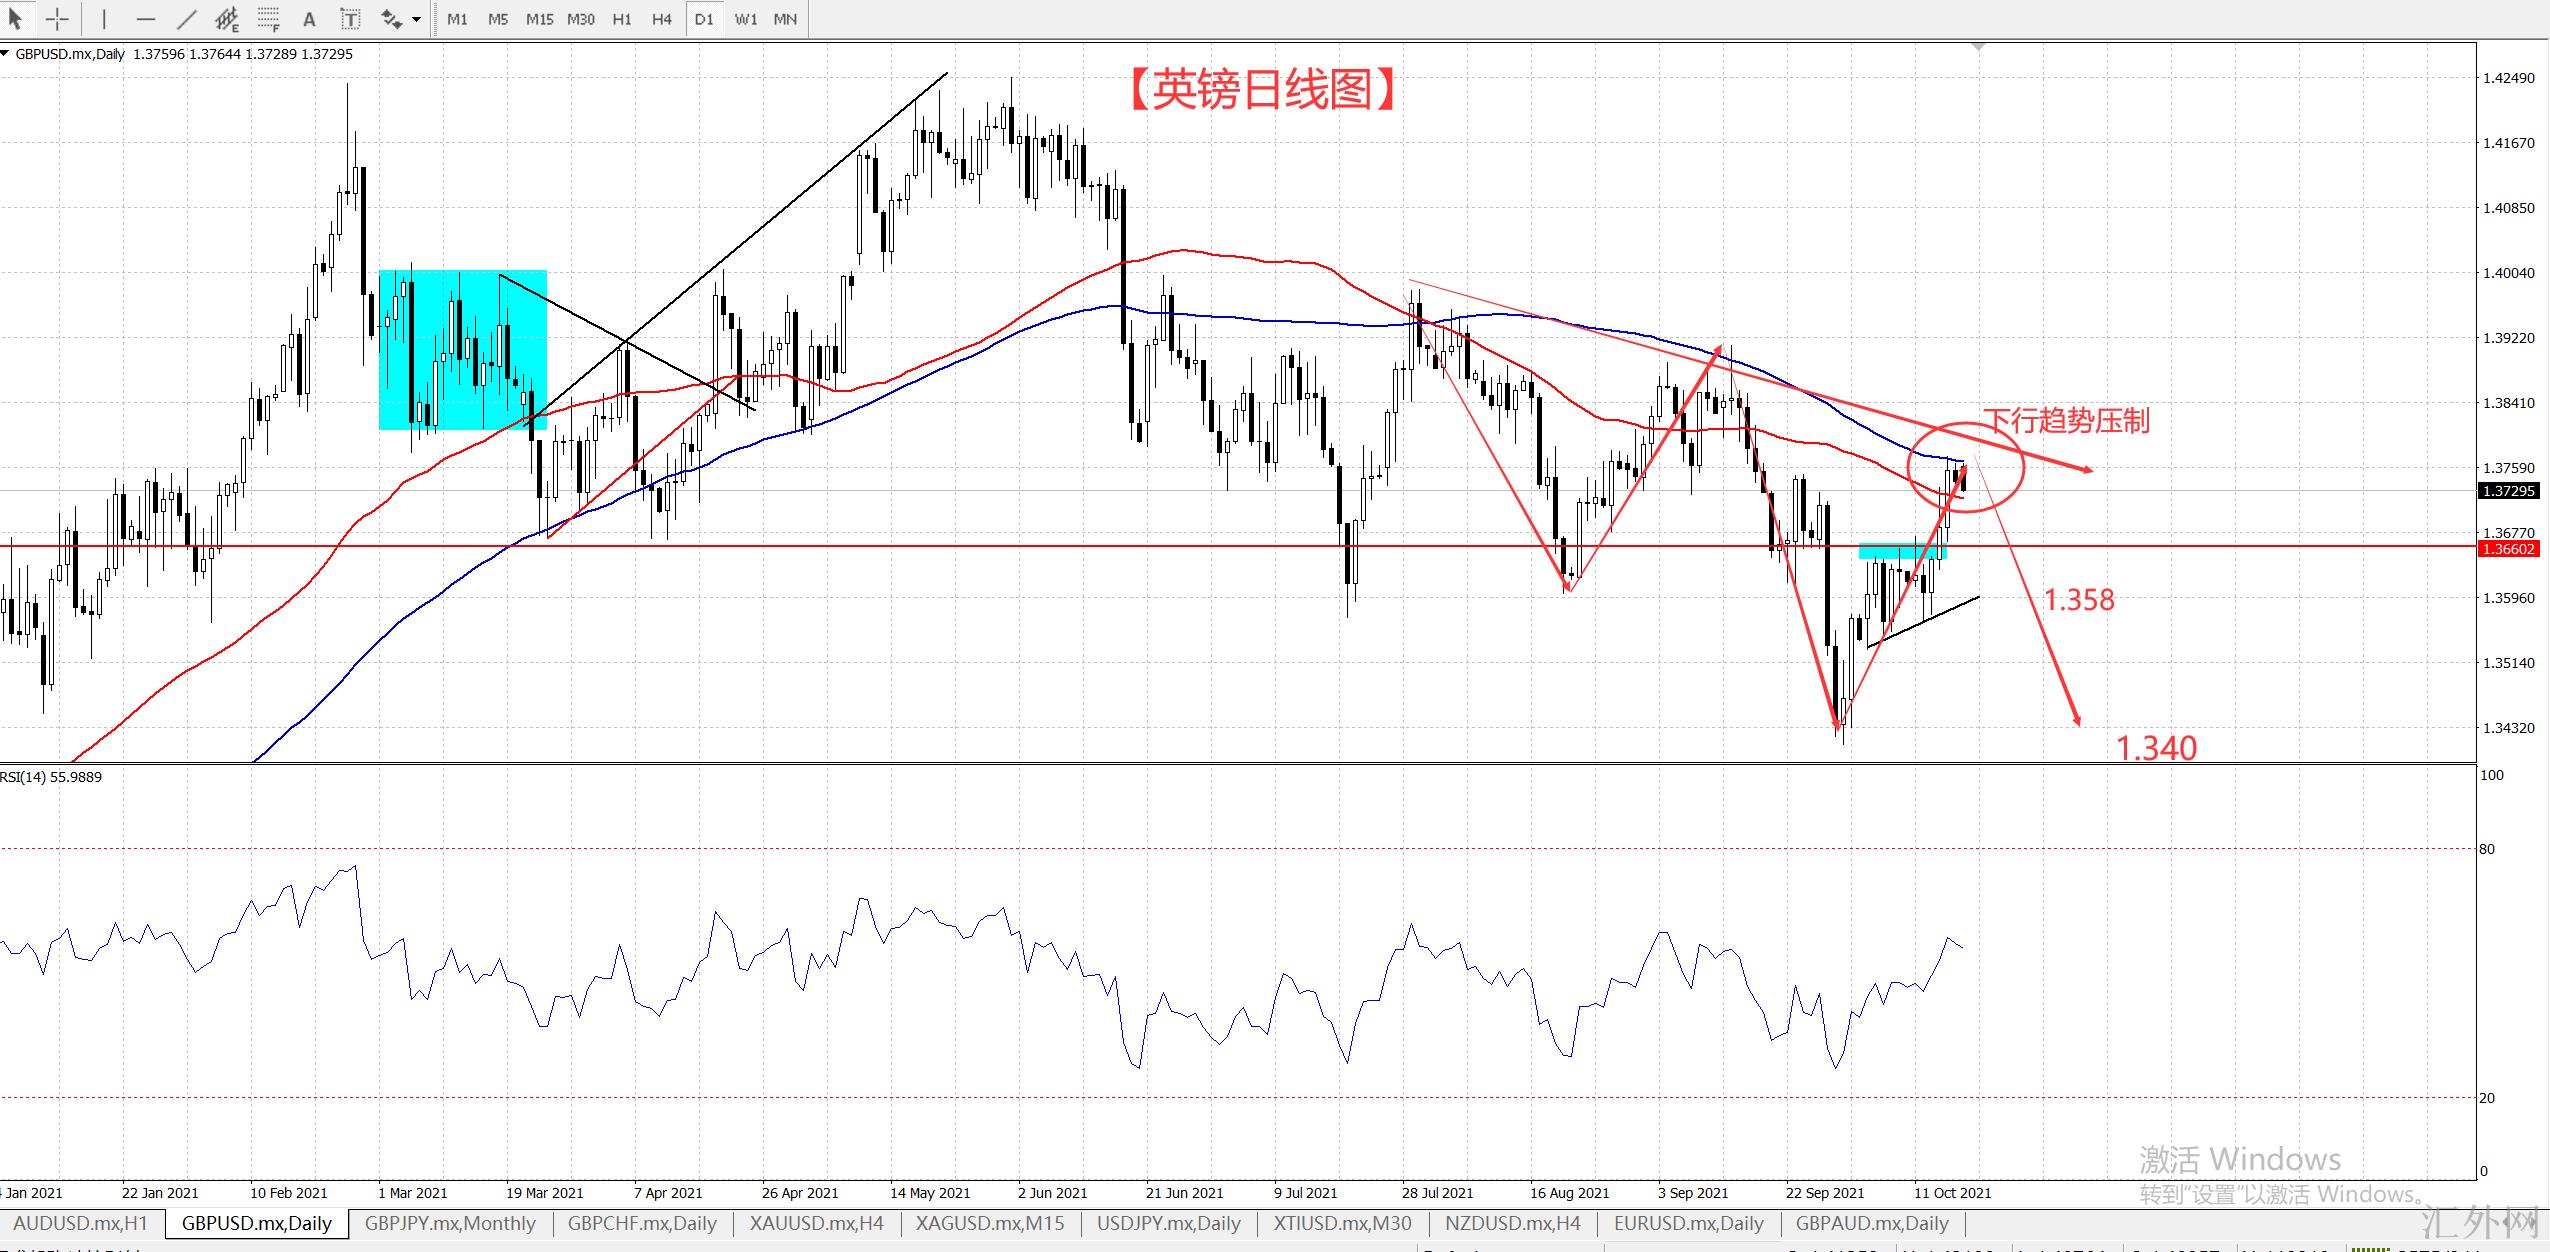Select the equidistant channel tool
This screenshot has width=2550, height=1252.
point(228,19)
